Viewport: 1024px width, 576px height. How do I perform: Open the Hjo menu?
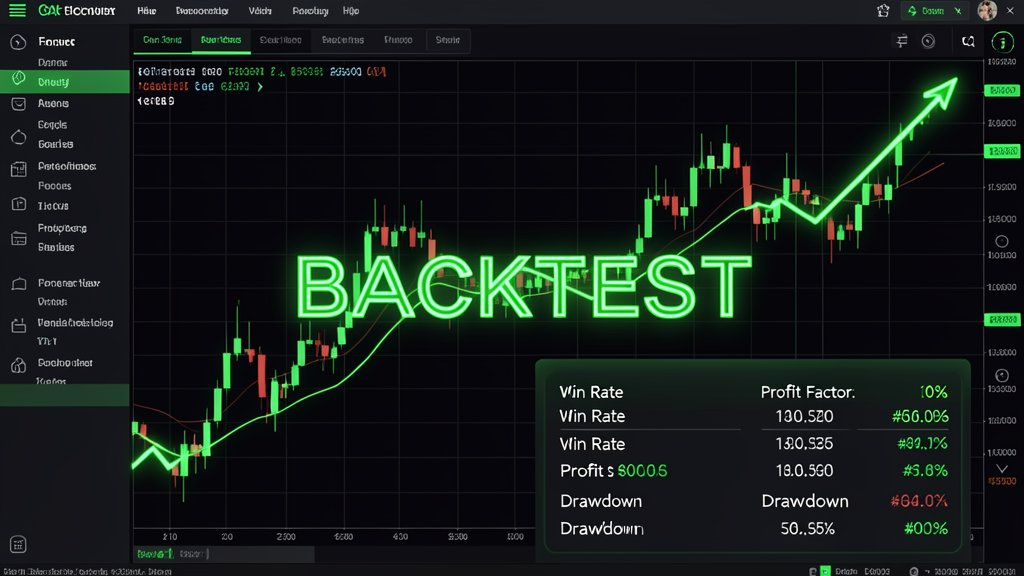(x=351, y=11)
